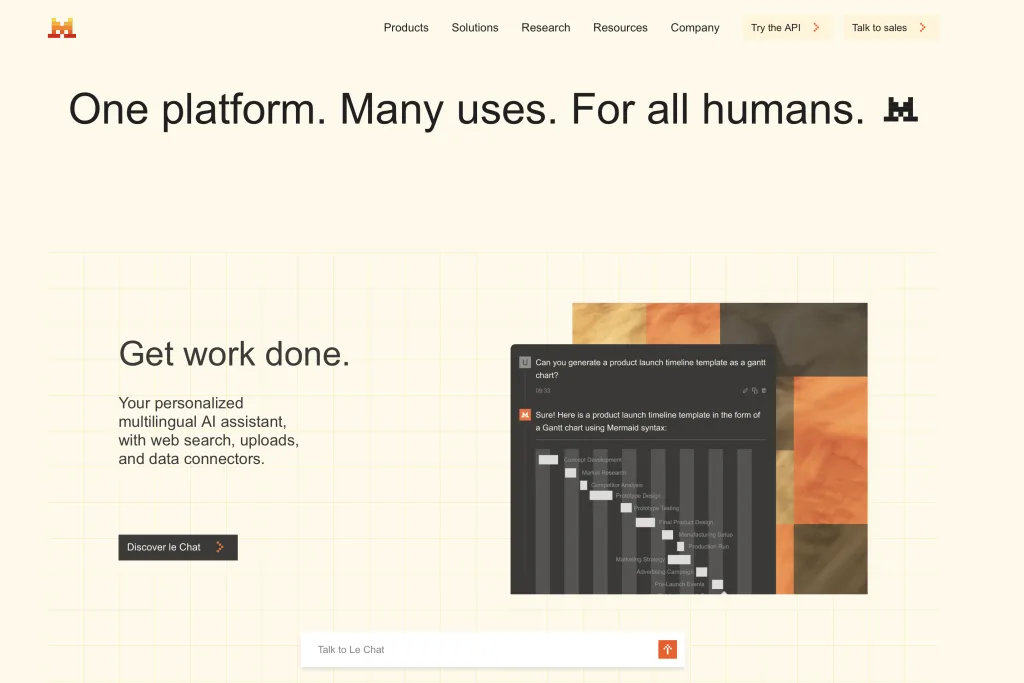
Task: Expand the Solutions menu
Action: (x=475, y=28)
